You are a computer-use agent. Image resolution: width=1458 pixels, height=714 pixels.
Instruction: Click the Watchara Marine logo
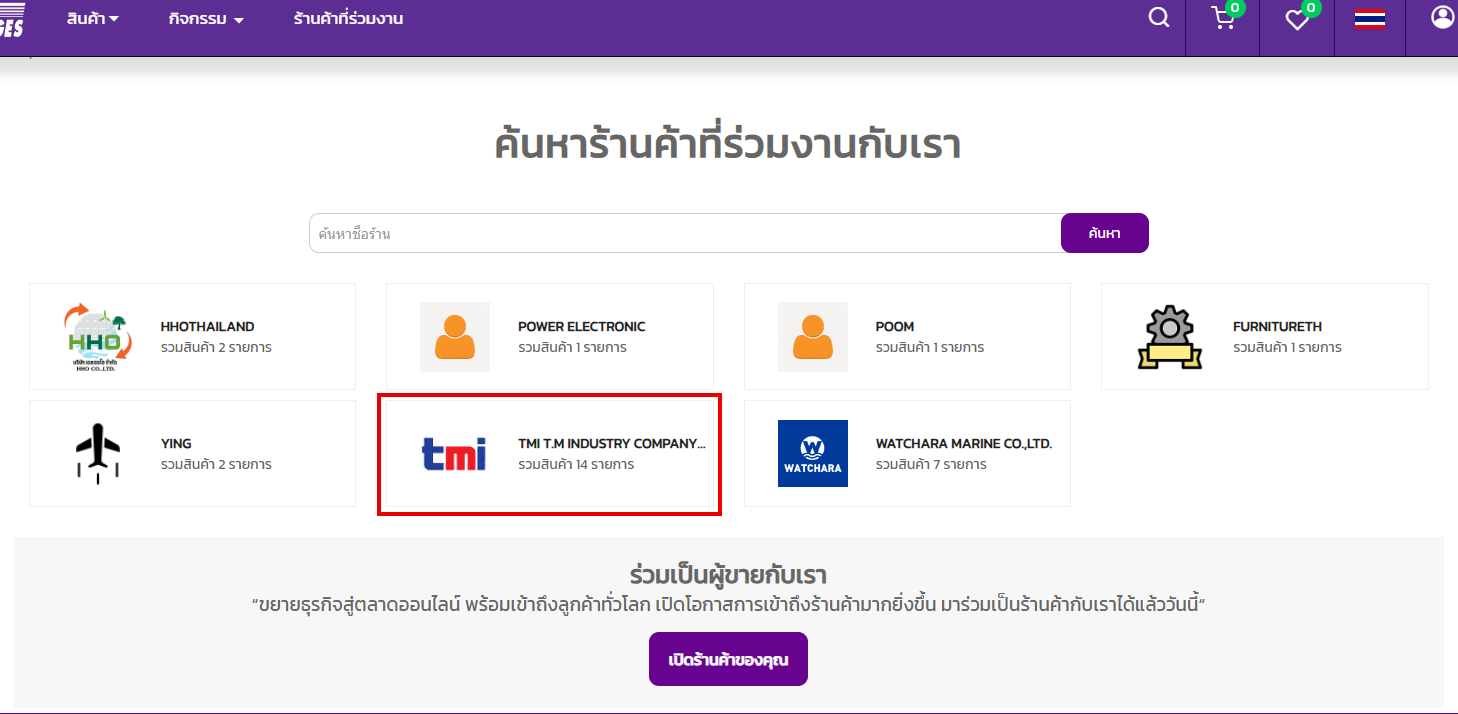coord(812,454)
